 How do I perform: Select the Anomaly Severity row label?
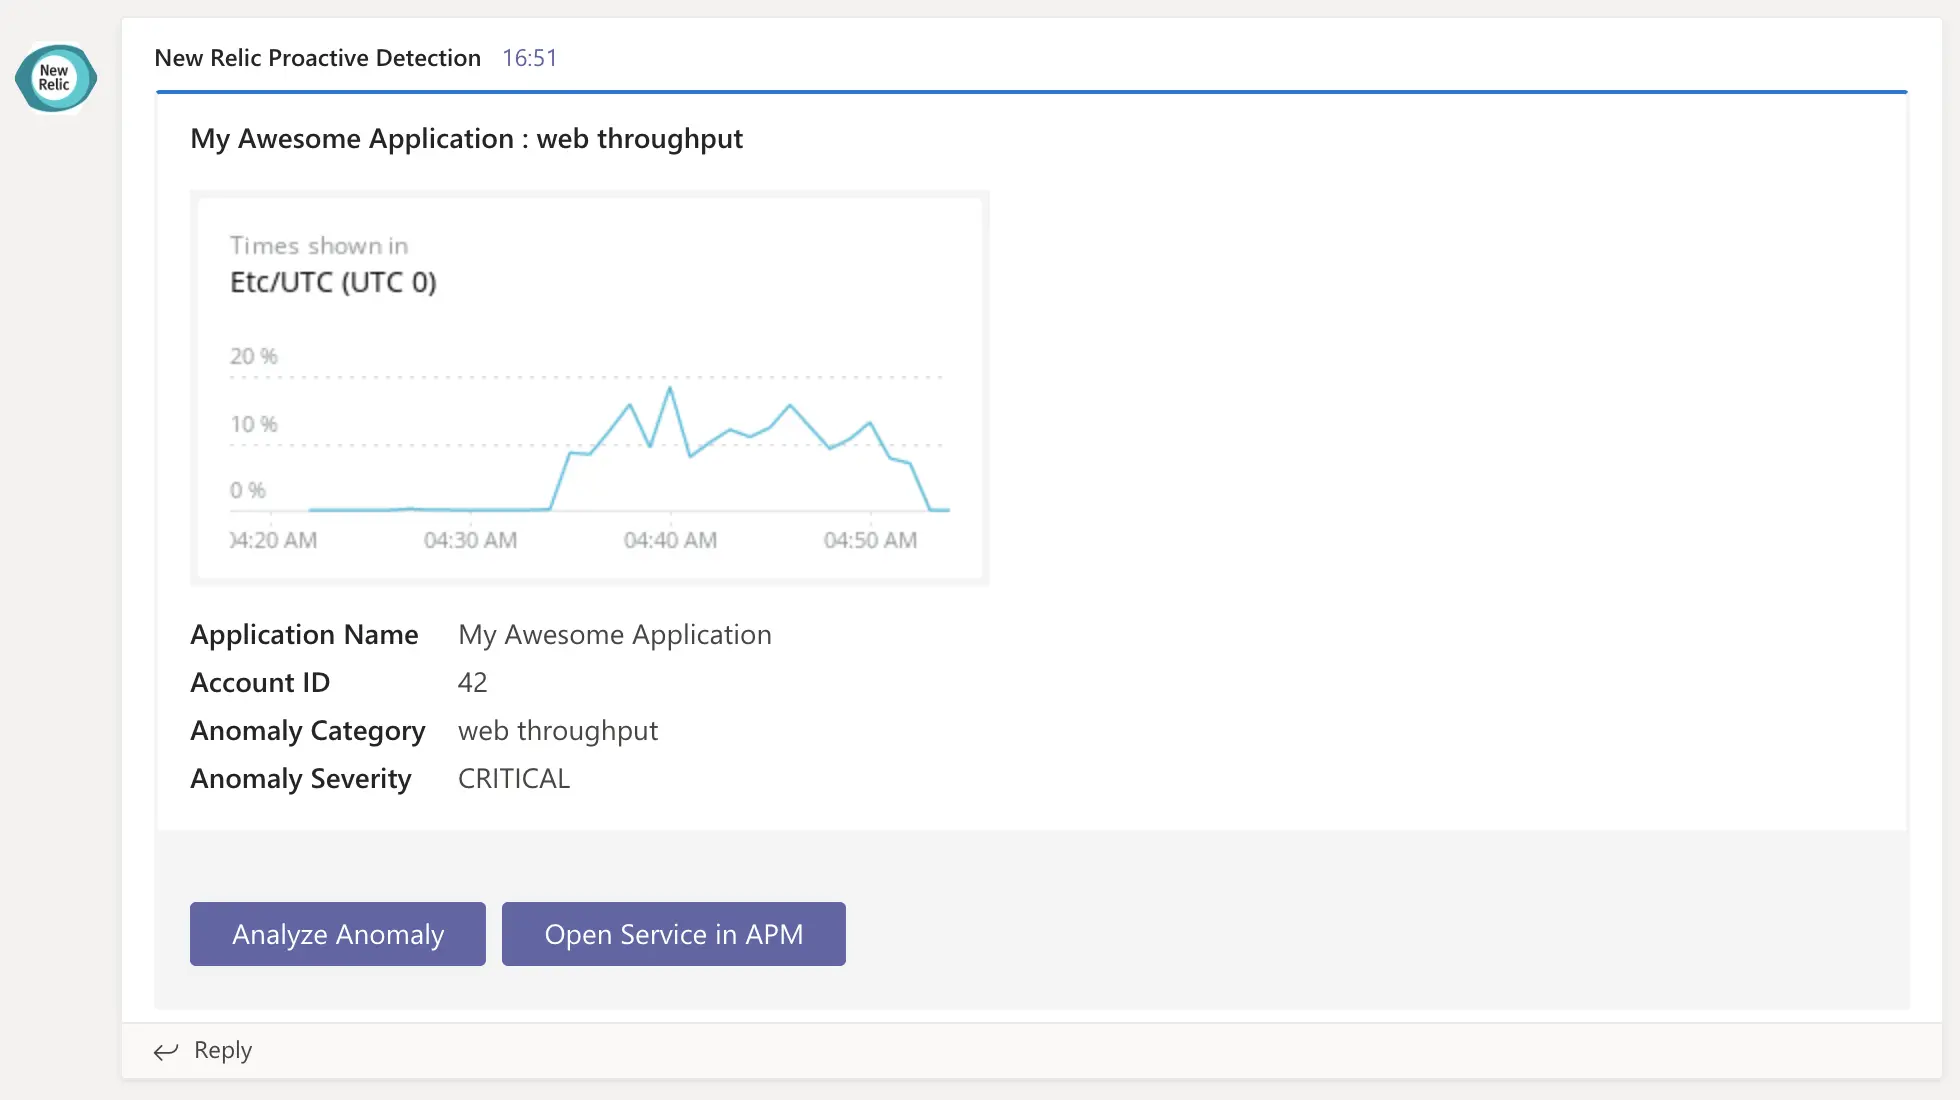pyautogui.click(x=300, y=778)
